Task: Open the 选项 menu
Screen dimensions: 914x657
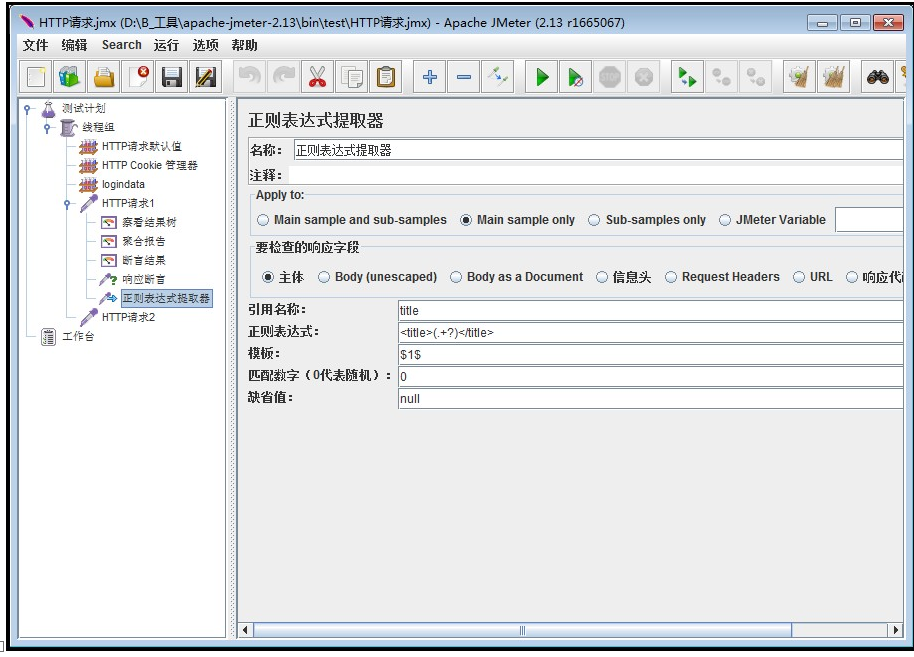Action: (205, 45)
